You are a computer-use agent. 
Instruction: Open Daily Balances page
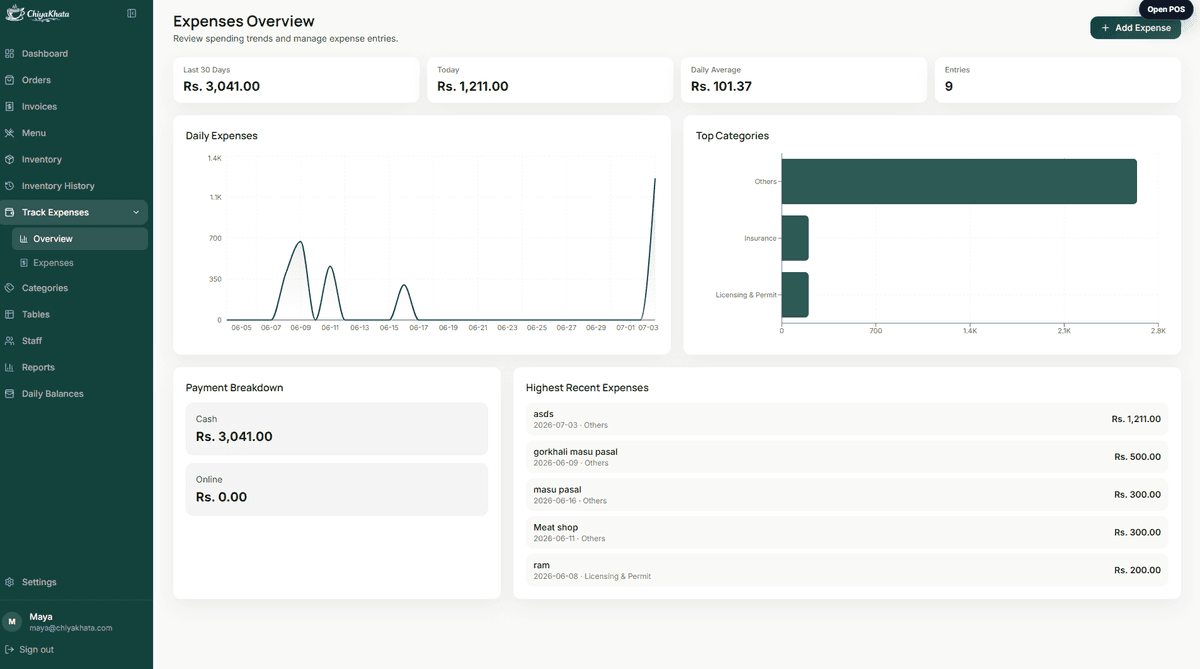click(x=53, y=394)
